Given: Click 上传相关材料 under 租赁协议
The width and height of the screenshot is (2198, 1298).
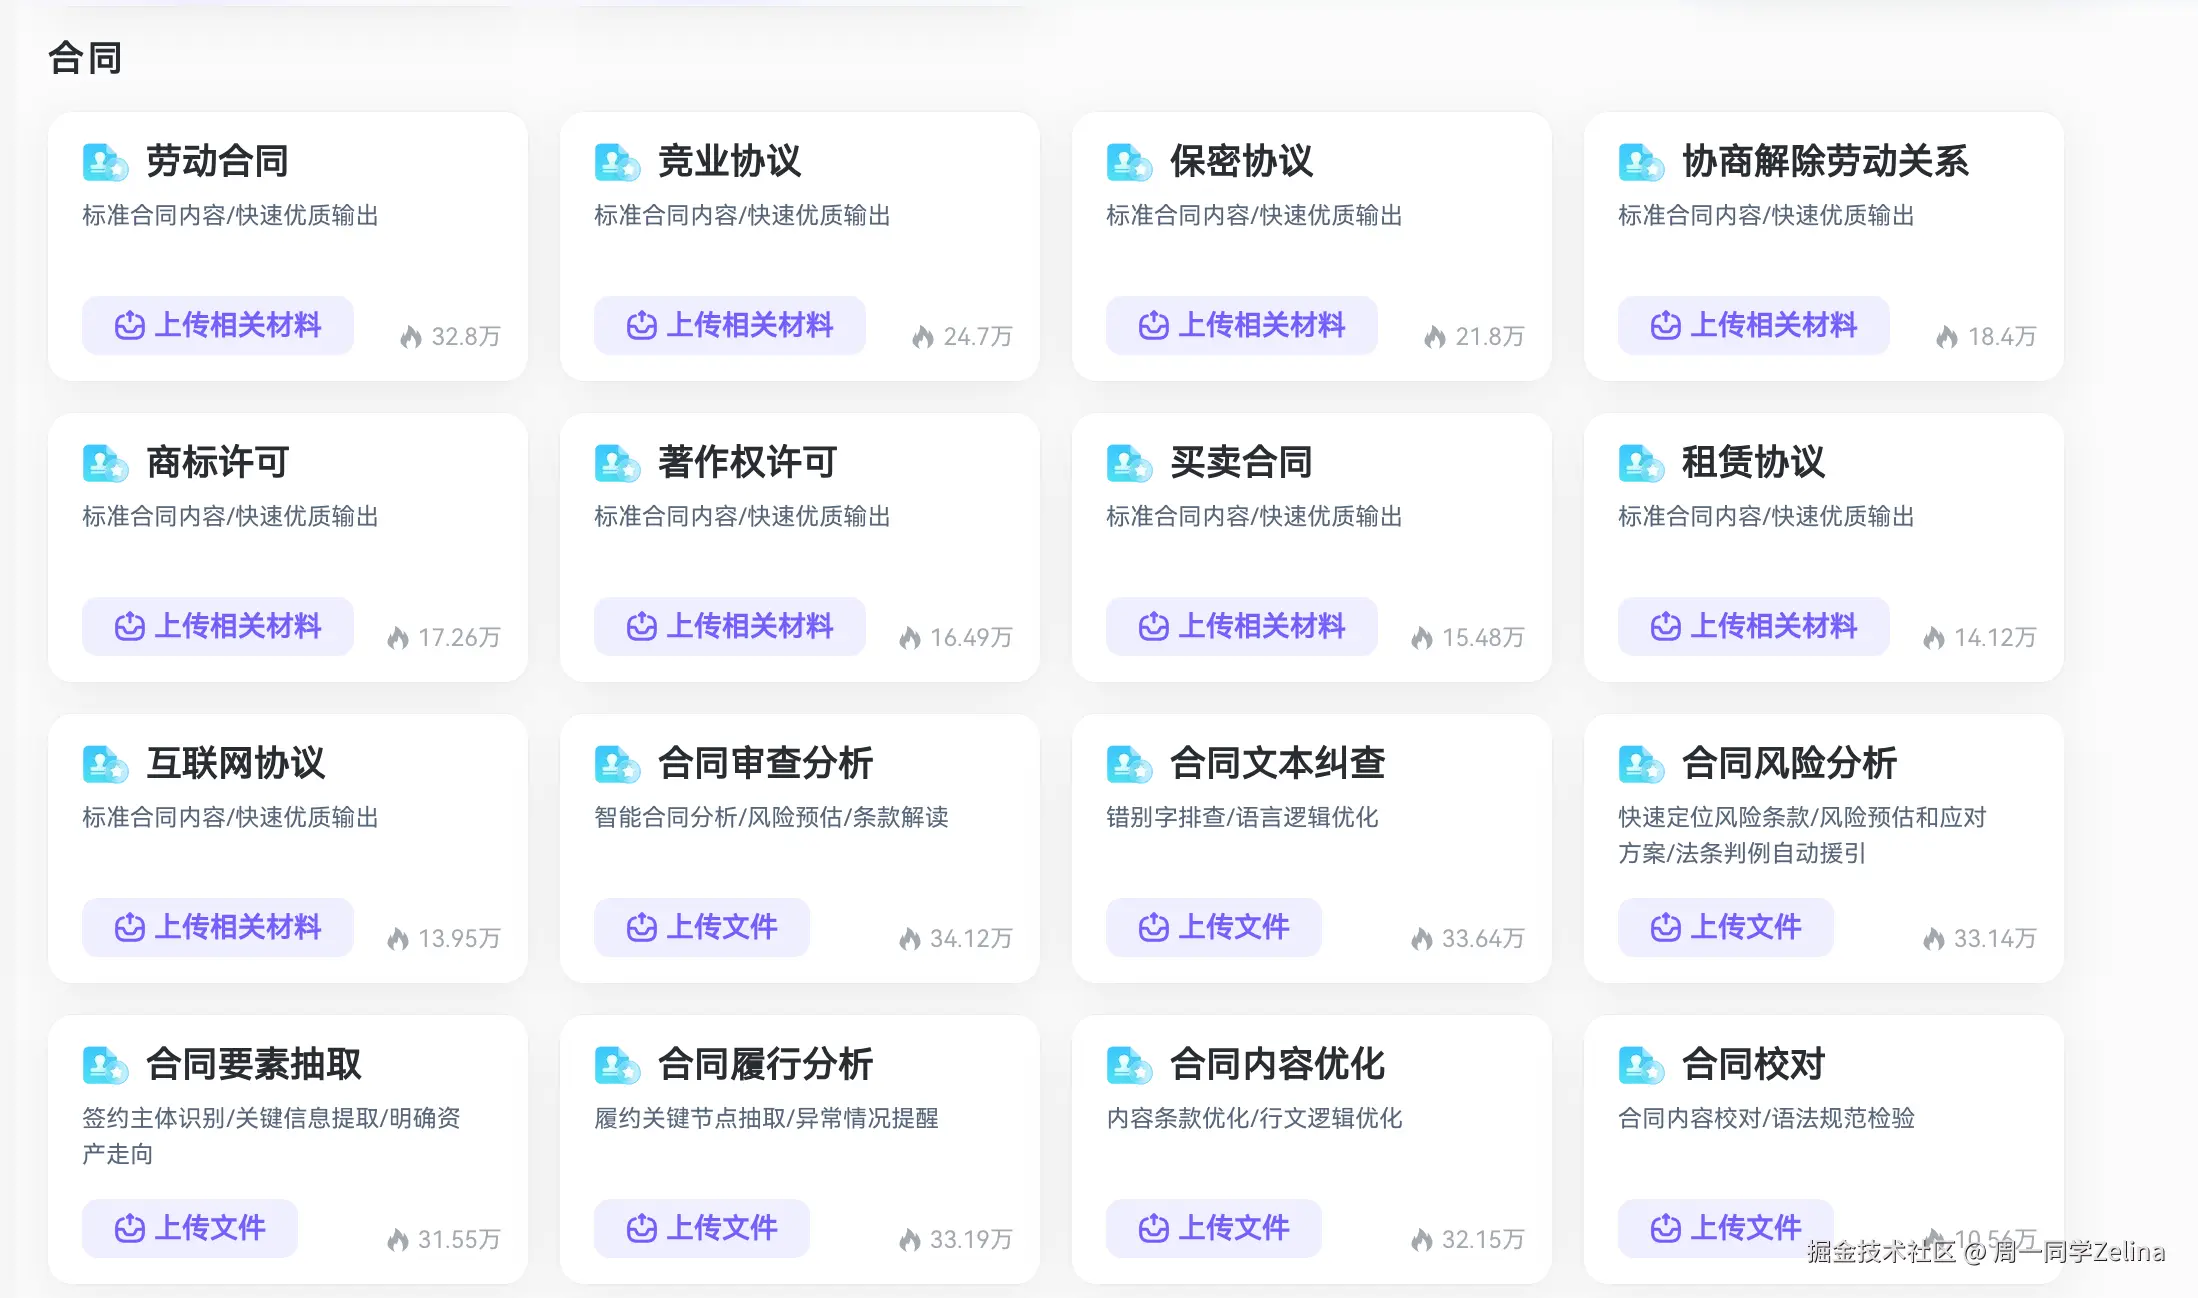Looking at the screenshot, I should click(1752, 627).
